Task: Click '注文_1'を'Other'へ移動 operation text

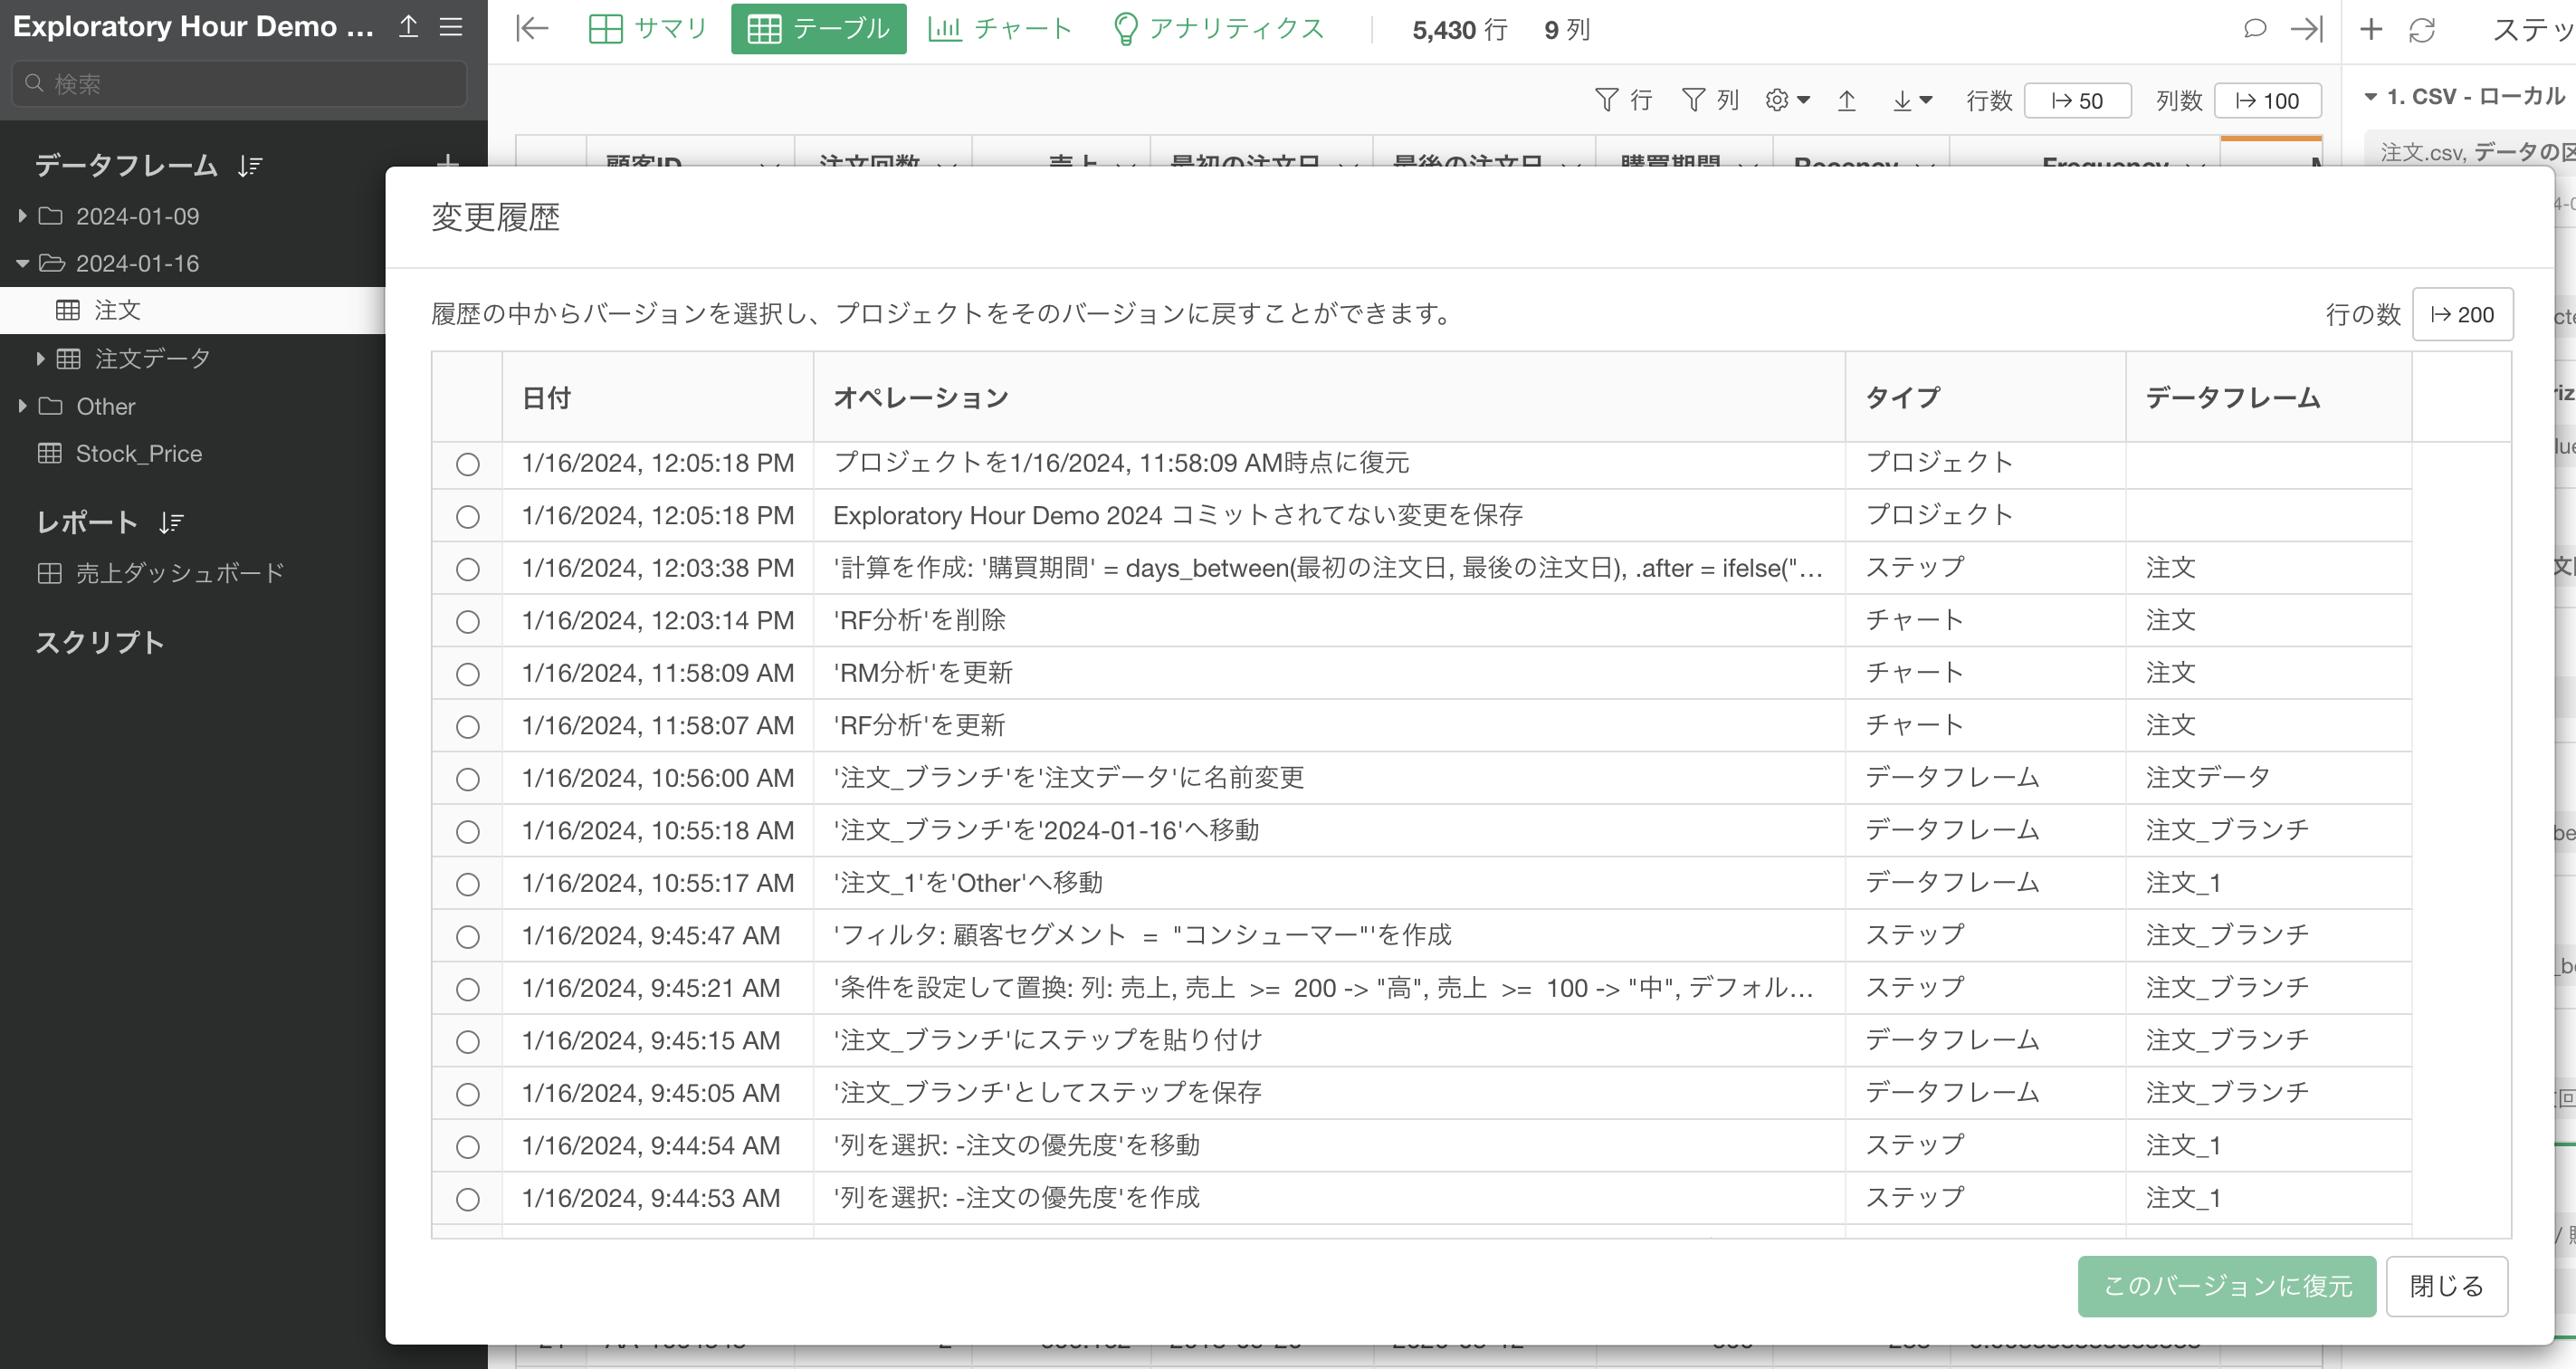Action: click(x=968, y=883)
